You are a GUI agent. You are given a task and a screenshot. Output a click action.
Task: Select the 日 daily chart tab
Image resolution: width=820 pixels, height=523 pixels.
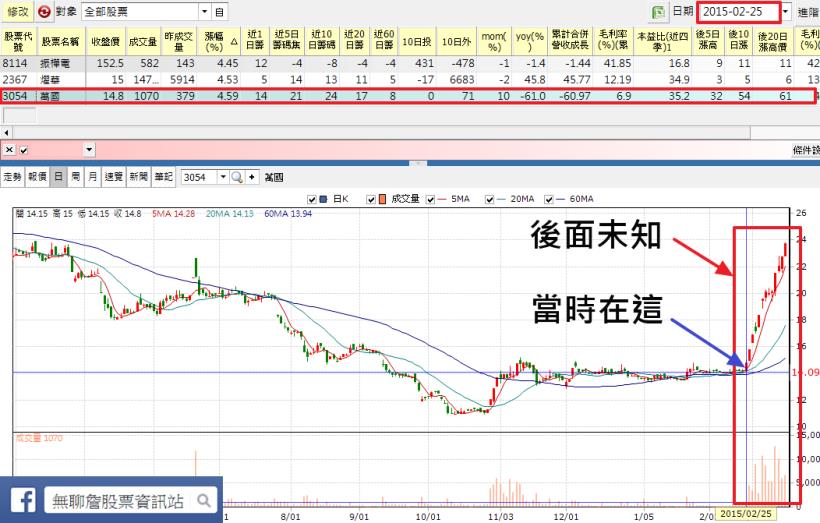click(58, 177)
